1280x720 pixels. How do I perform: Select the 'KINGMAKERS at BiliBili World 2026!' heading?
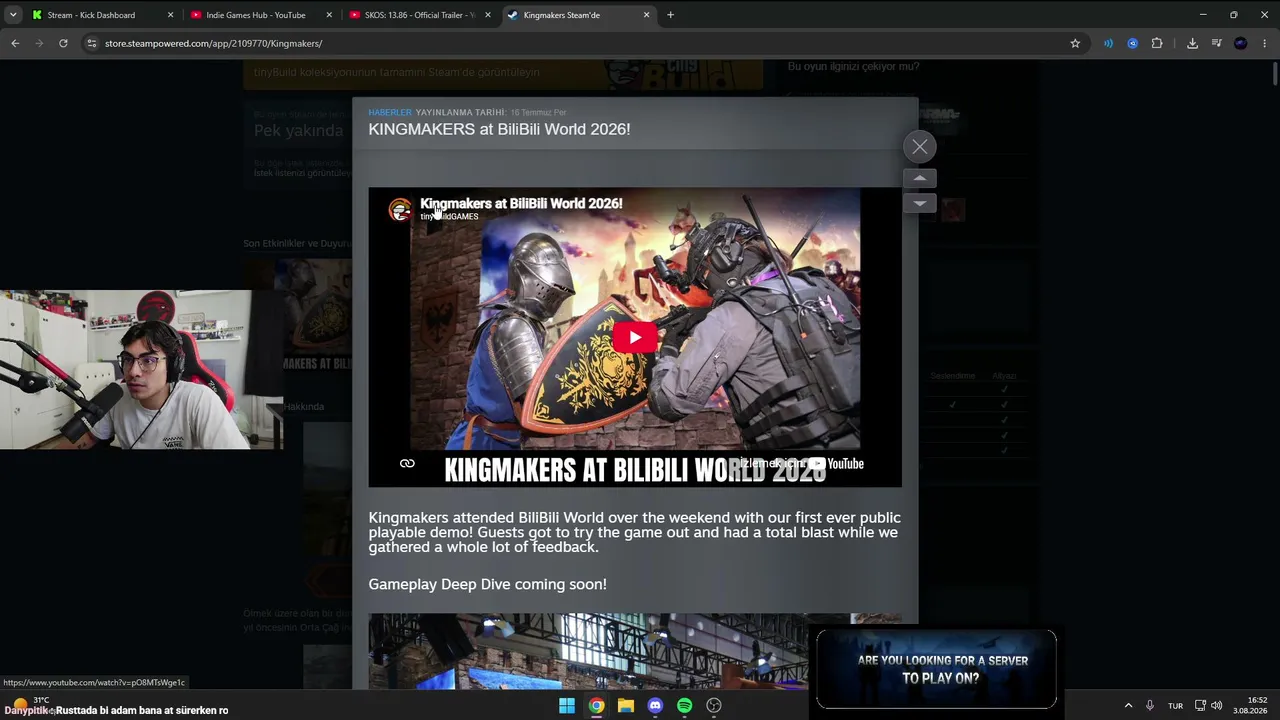coord(499,129)
